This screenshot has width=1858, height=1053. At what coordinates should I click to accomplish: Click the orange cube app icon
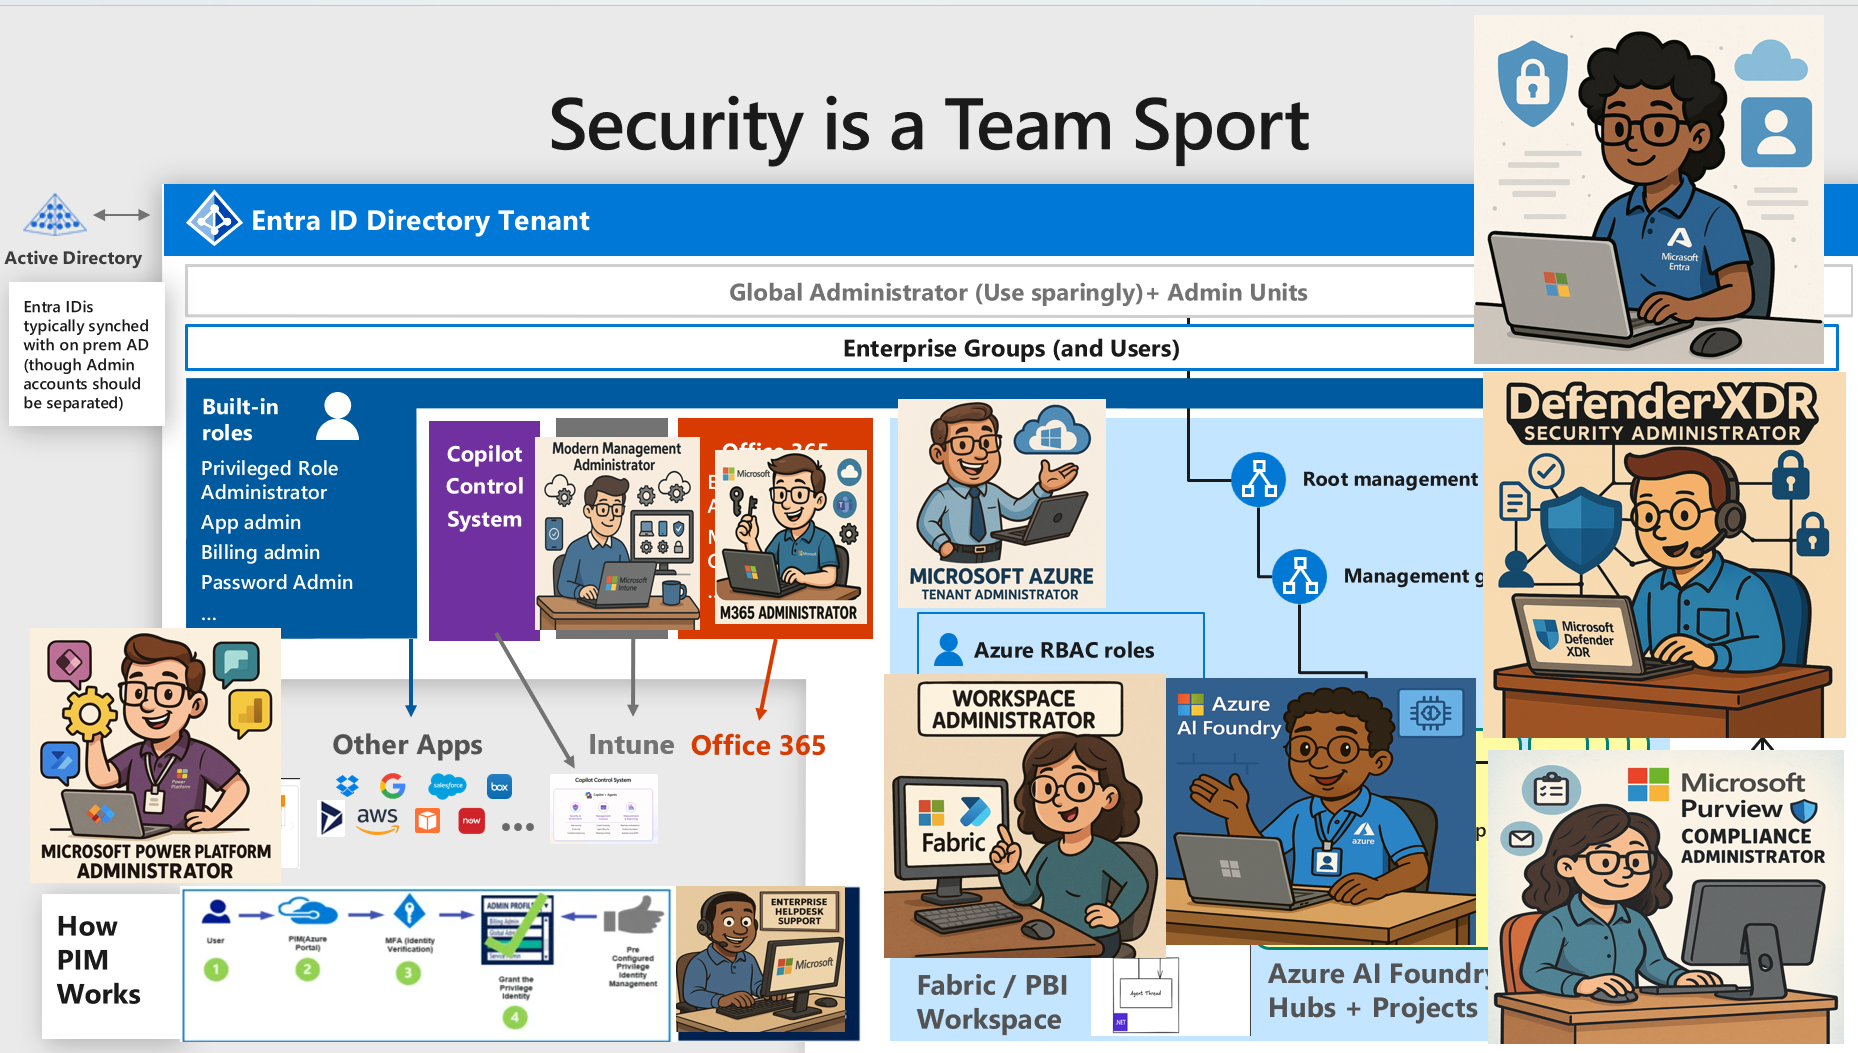tap(428, 821)
